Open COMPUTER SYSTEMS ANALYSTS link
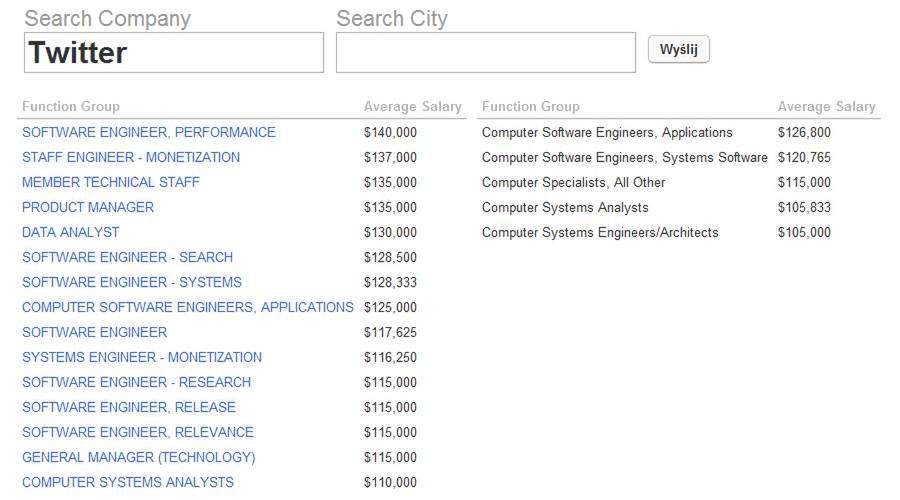This screenshot has width=900, height=500. (128, 482)
